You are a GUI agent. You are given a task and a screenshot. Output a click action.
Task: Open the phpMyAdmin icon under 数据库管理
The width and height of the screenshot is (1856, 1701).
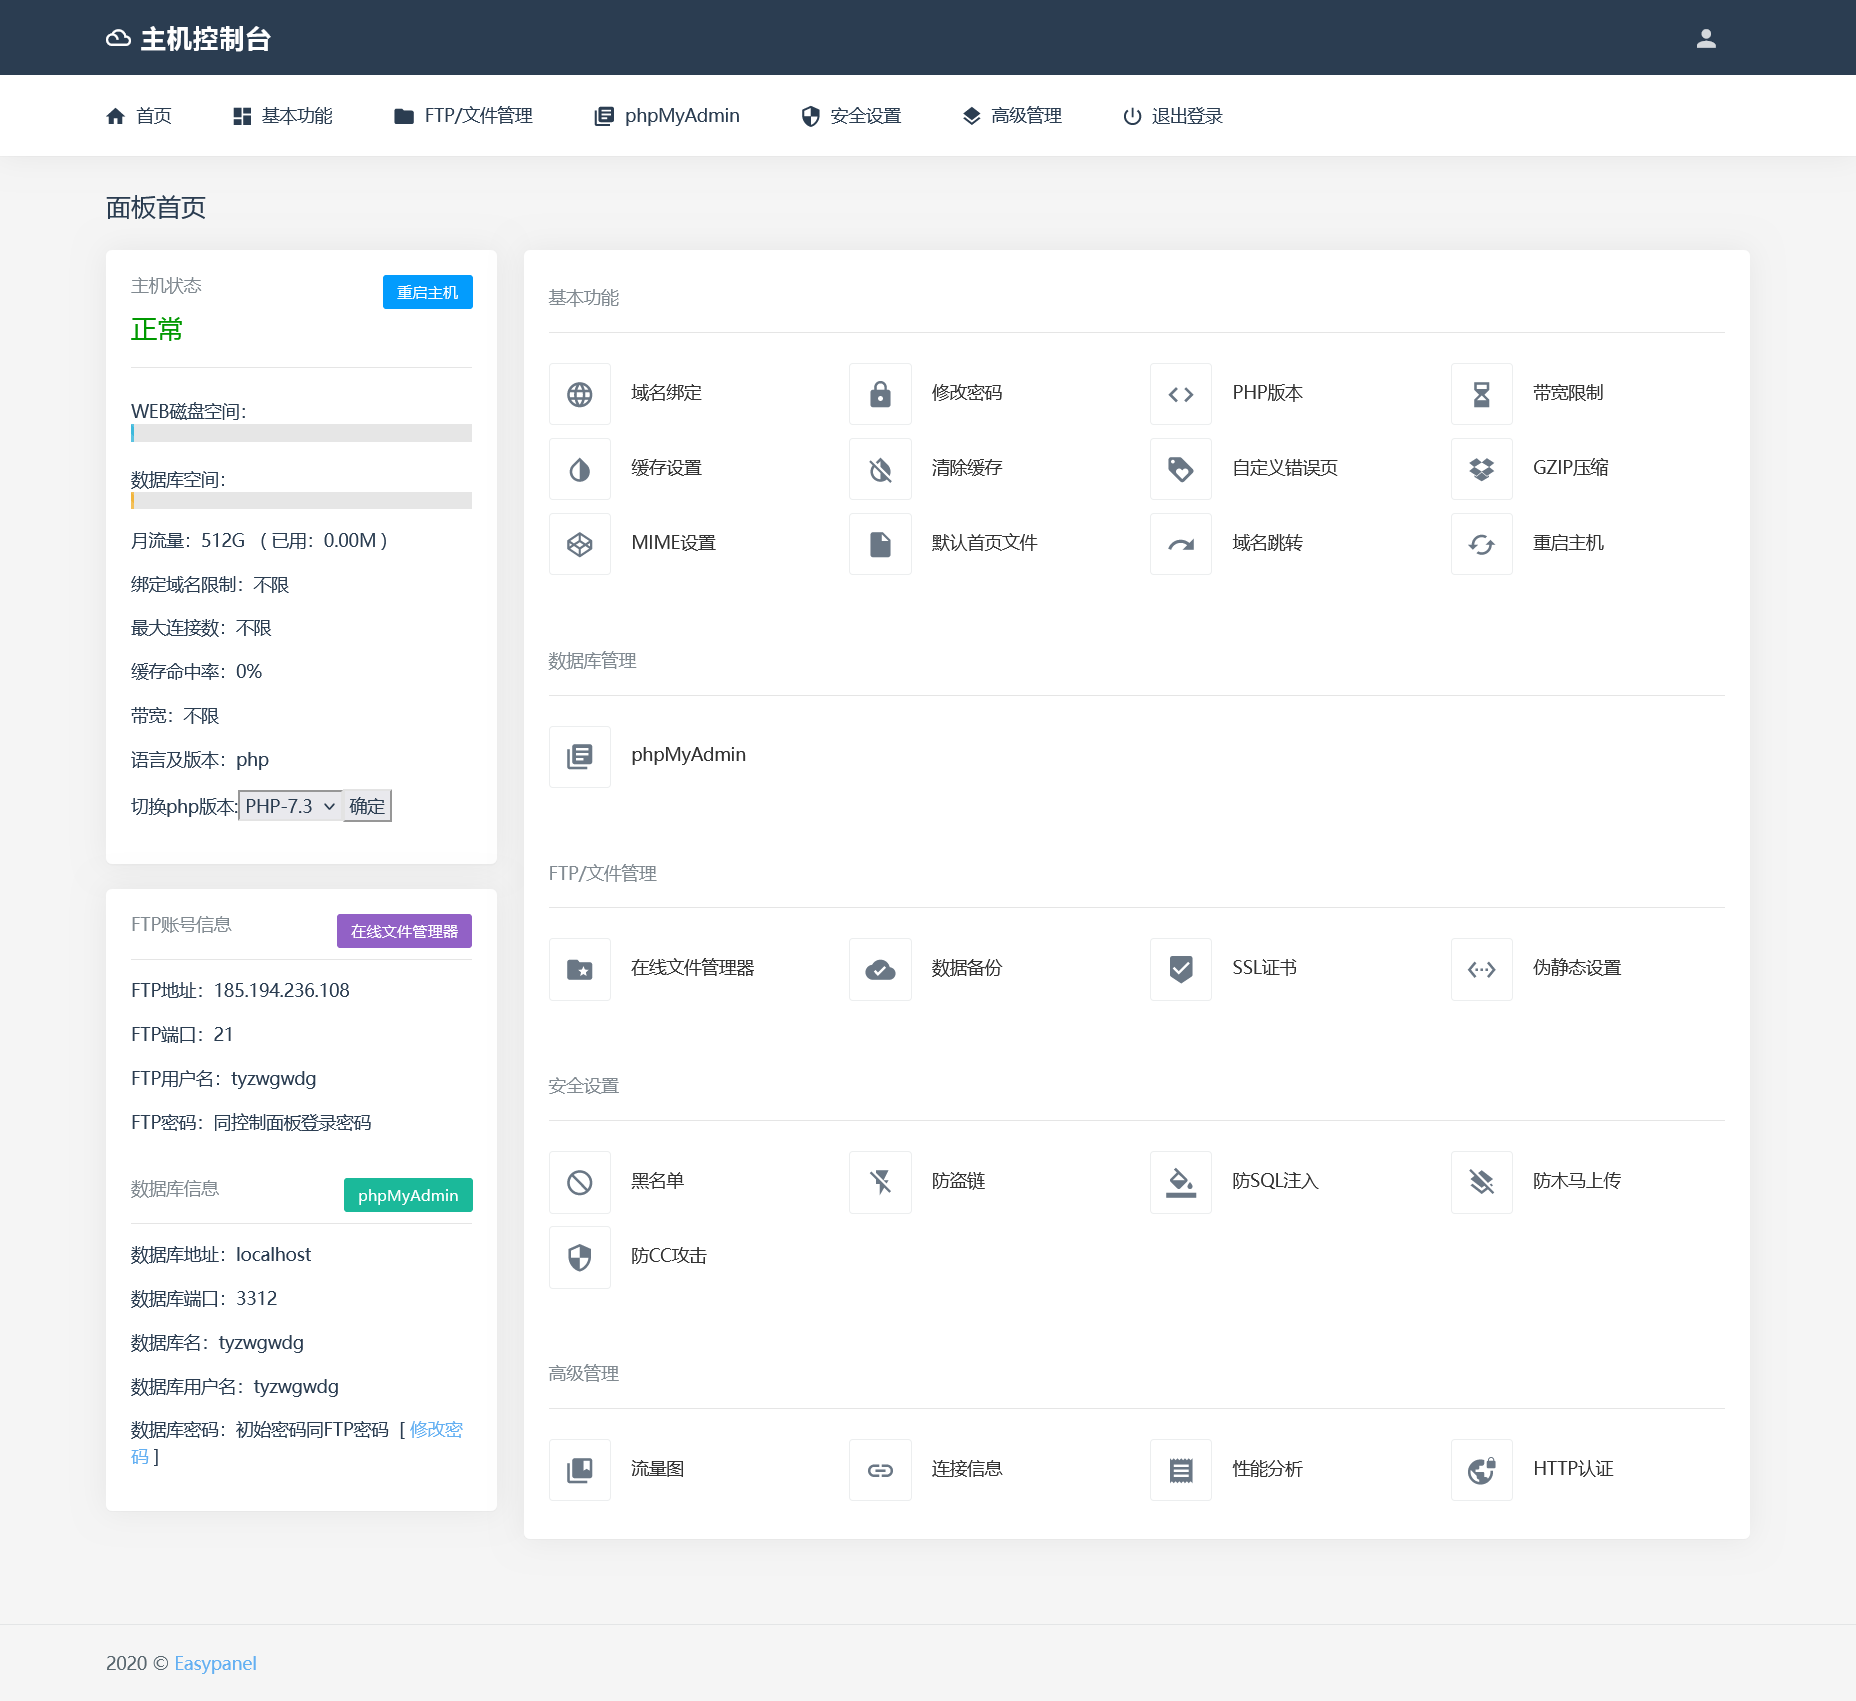click(x=580, y=757)
